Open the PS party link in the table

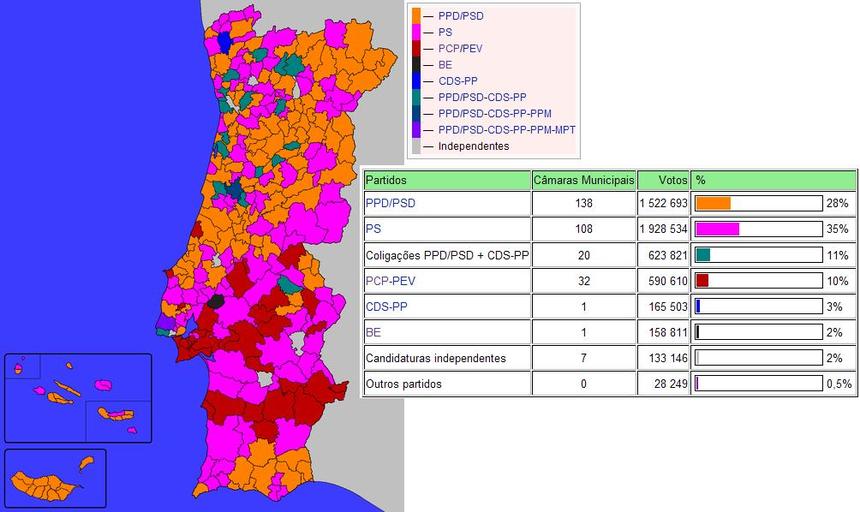tap(373, 229)
